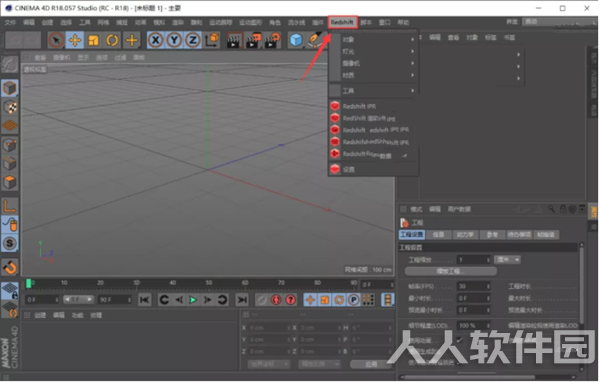Toggle the Y axis lock
The image size is (600, 382).
coord(174,40)
